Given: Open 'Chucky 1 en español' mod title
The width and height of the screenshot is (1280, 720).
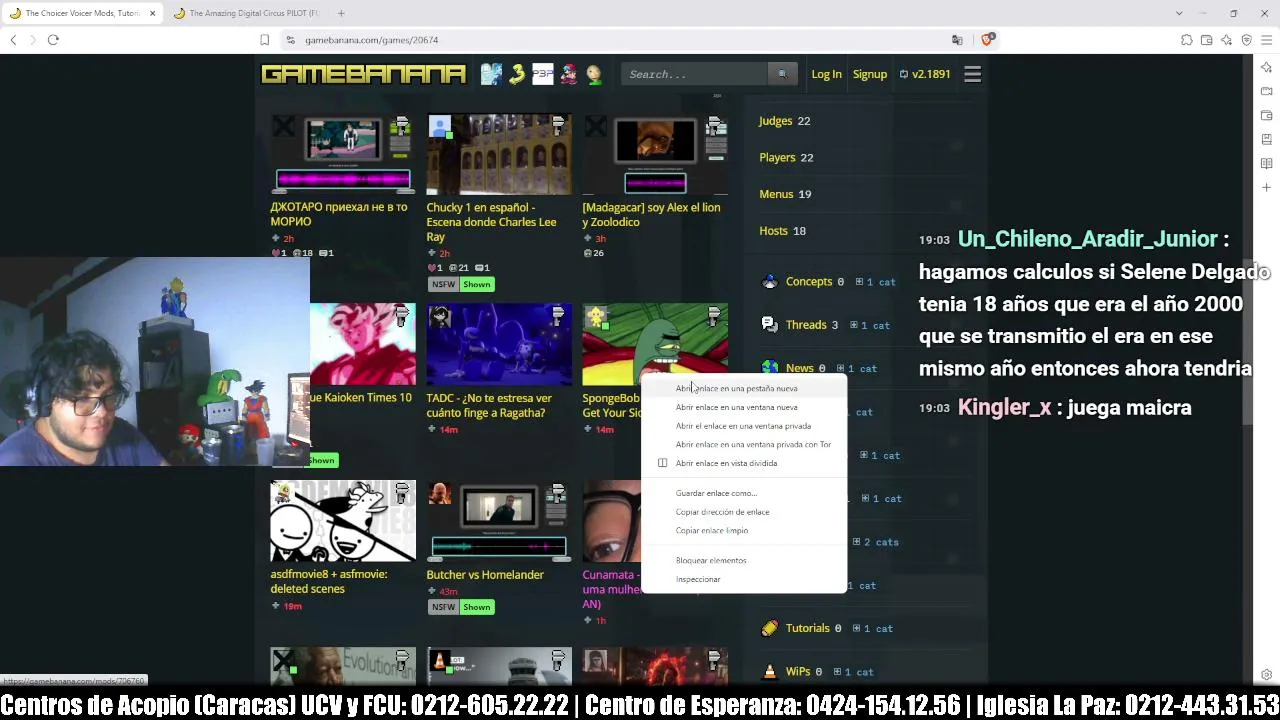Looking at the screenshot, I should pos(491,222).
